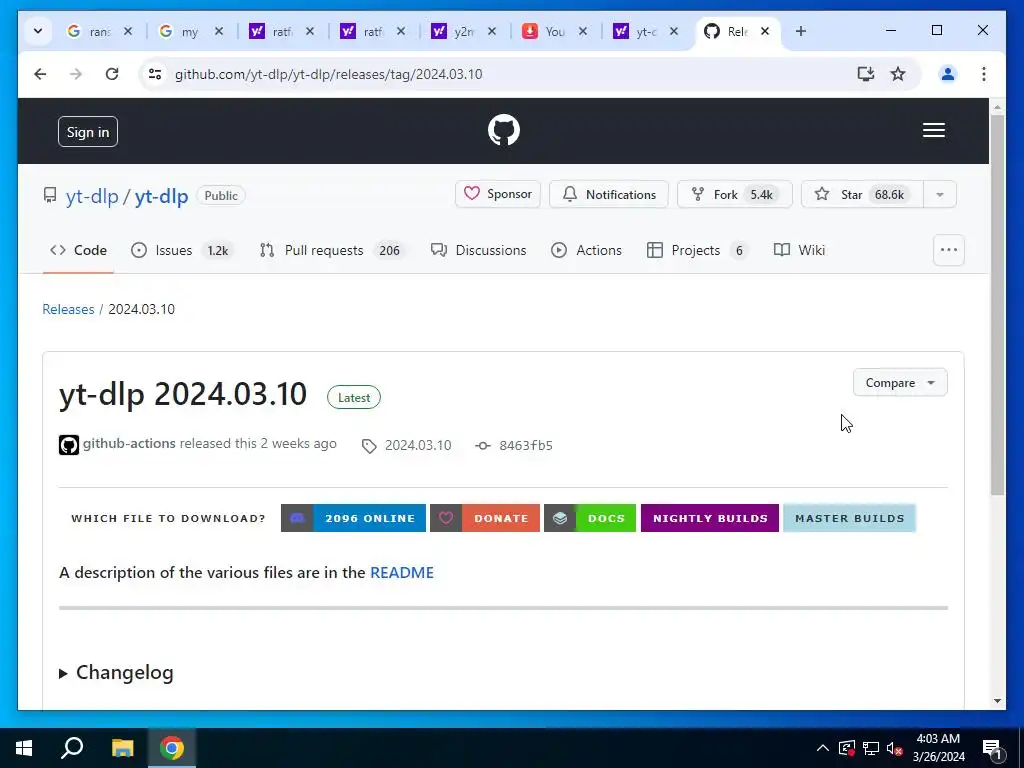Click the github-actions author link
Viewport: 1024px width, 768px height.
[129, 443]
